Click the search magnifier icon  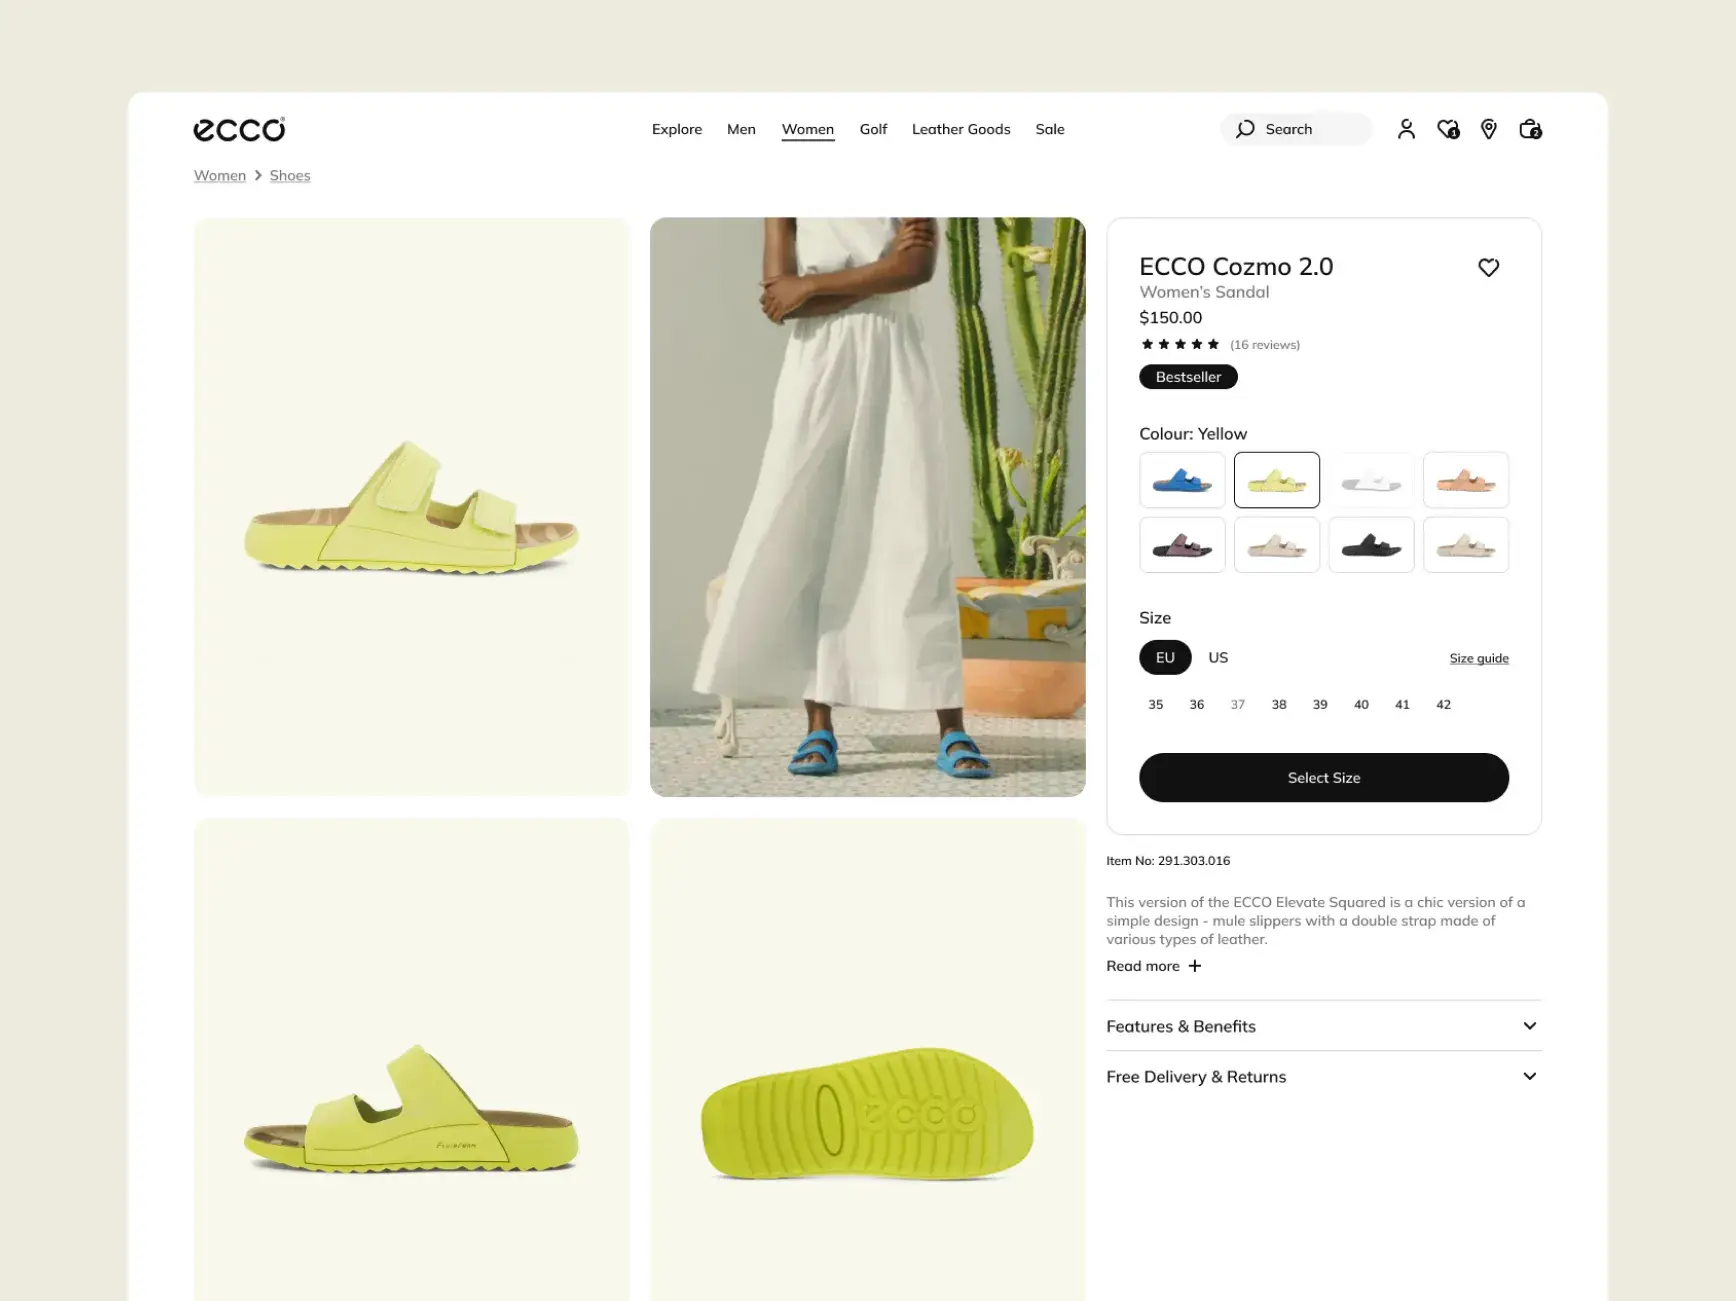click(x=1245, y=129)
